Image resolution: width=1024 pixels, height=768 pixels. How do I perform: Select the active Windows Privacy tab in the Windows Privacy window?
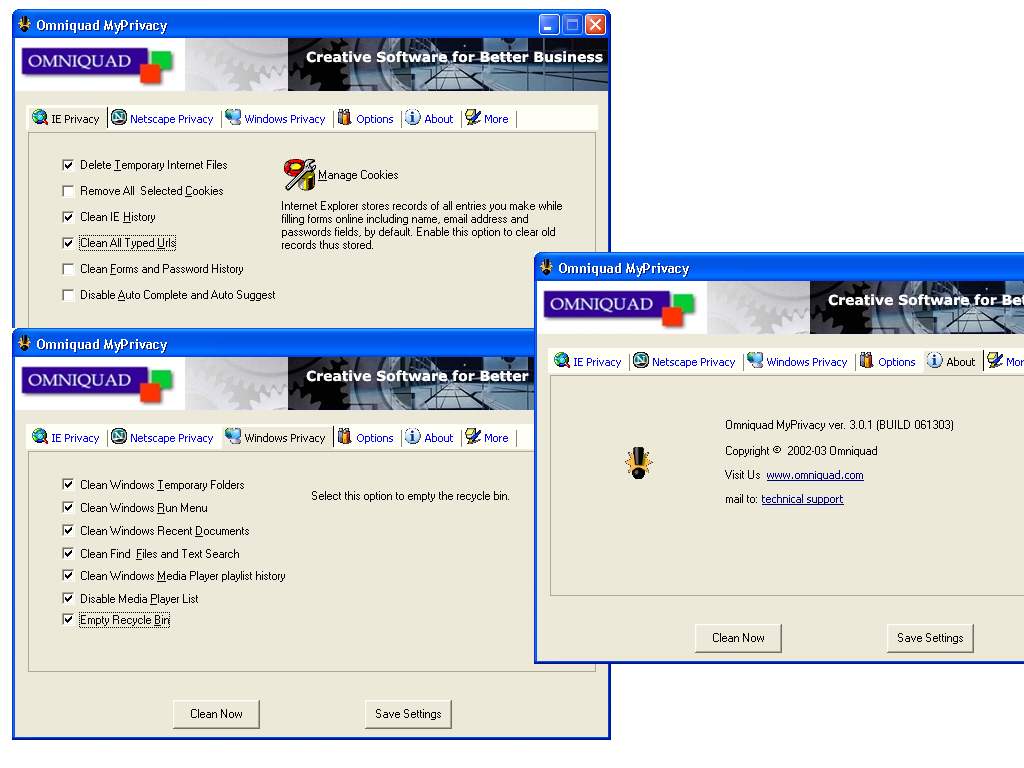click(x=276, y=438)
